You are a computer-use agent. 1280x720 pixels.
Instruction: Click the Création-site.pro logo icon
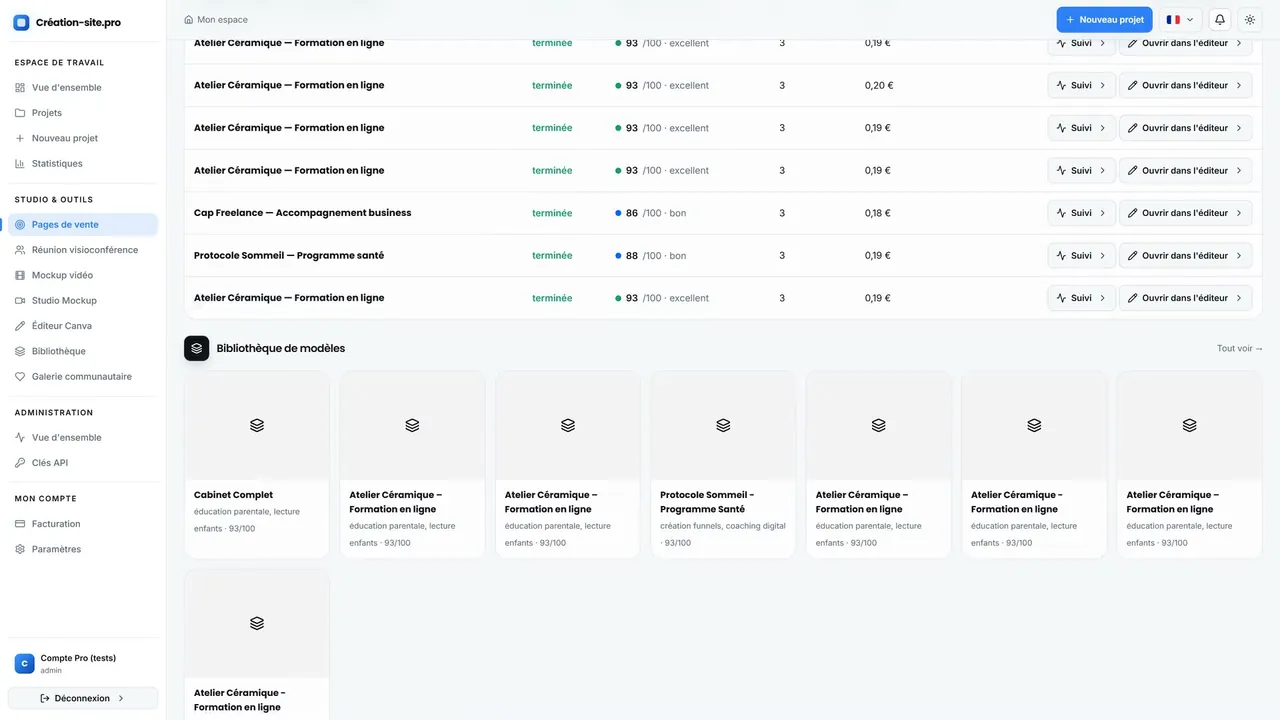pos(21,22)
